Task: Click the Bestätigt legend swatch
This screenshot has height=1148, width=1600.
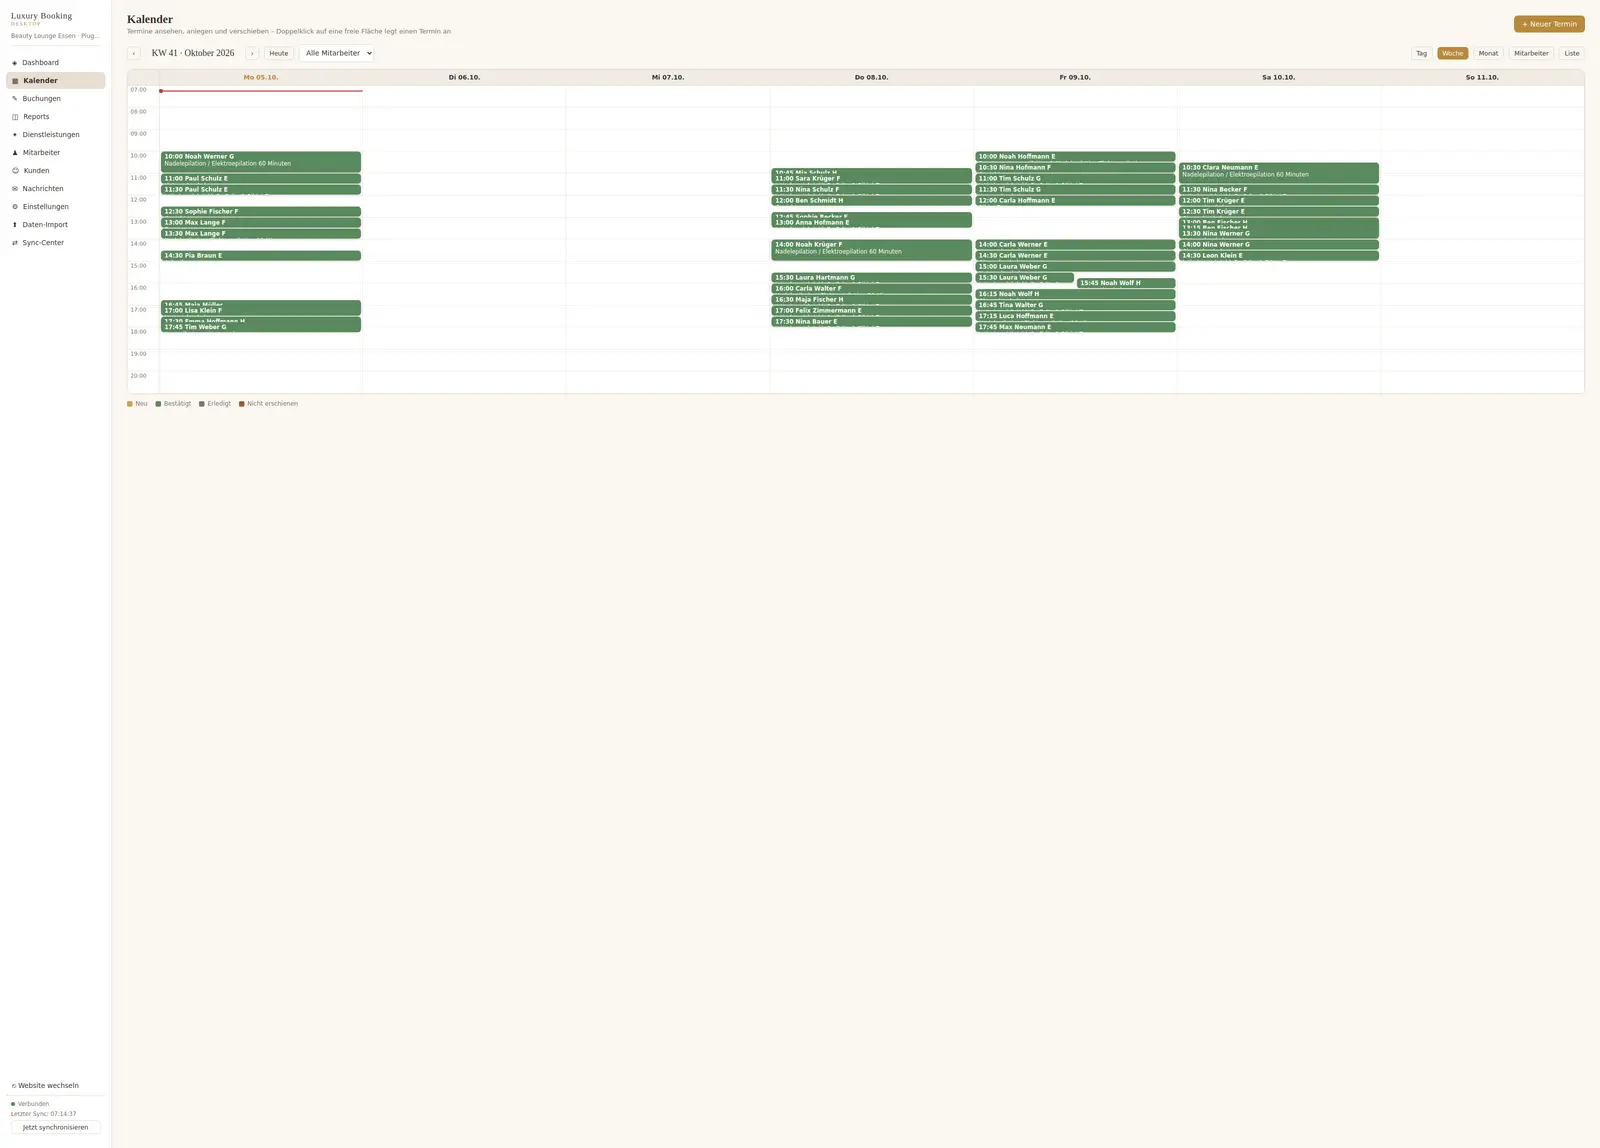Action: pos(158,404)
